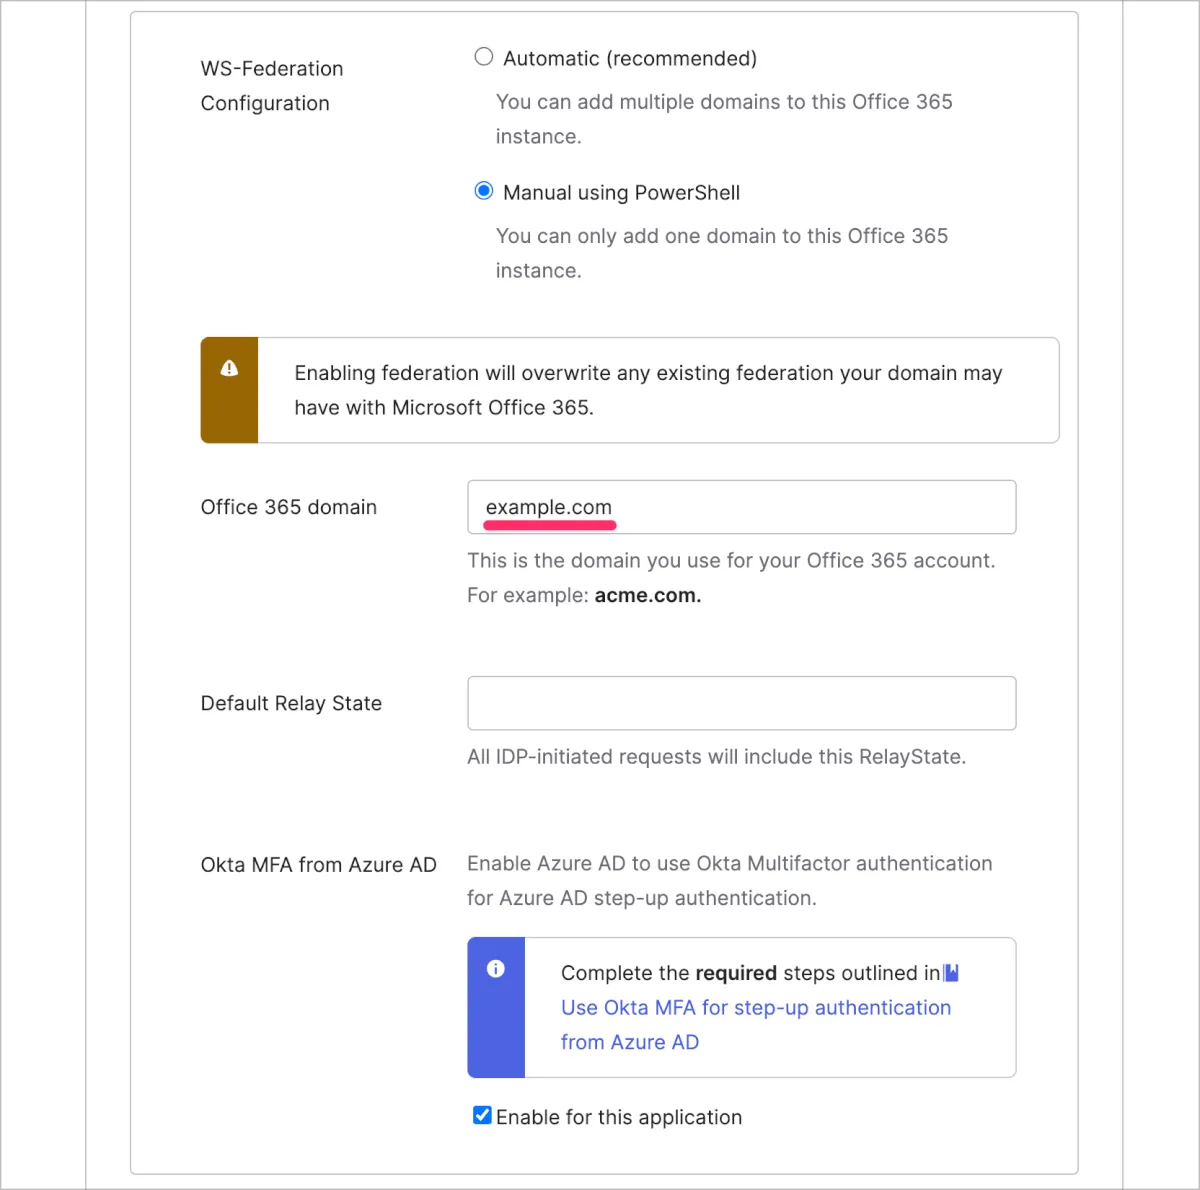The image size is (1200, 1190).
Task: Click the book icon beside the MFA link
Action: tap(951, 973)
